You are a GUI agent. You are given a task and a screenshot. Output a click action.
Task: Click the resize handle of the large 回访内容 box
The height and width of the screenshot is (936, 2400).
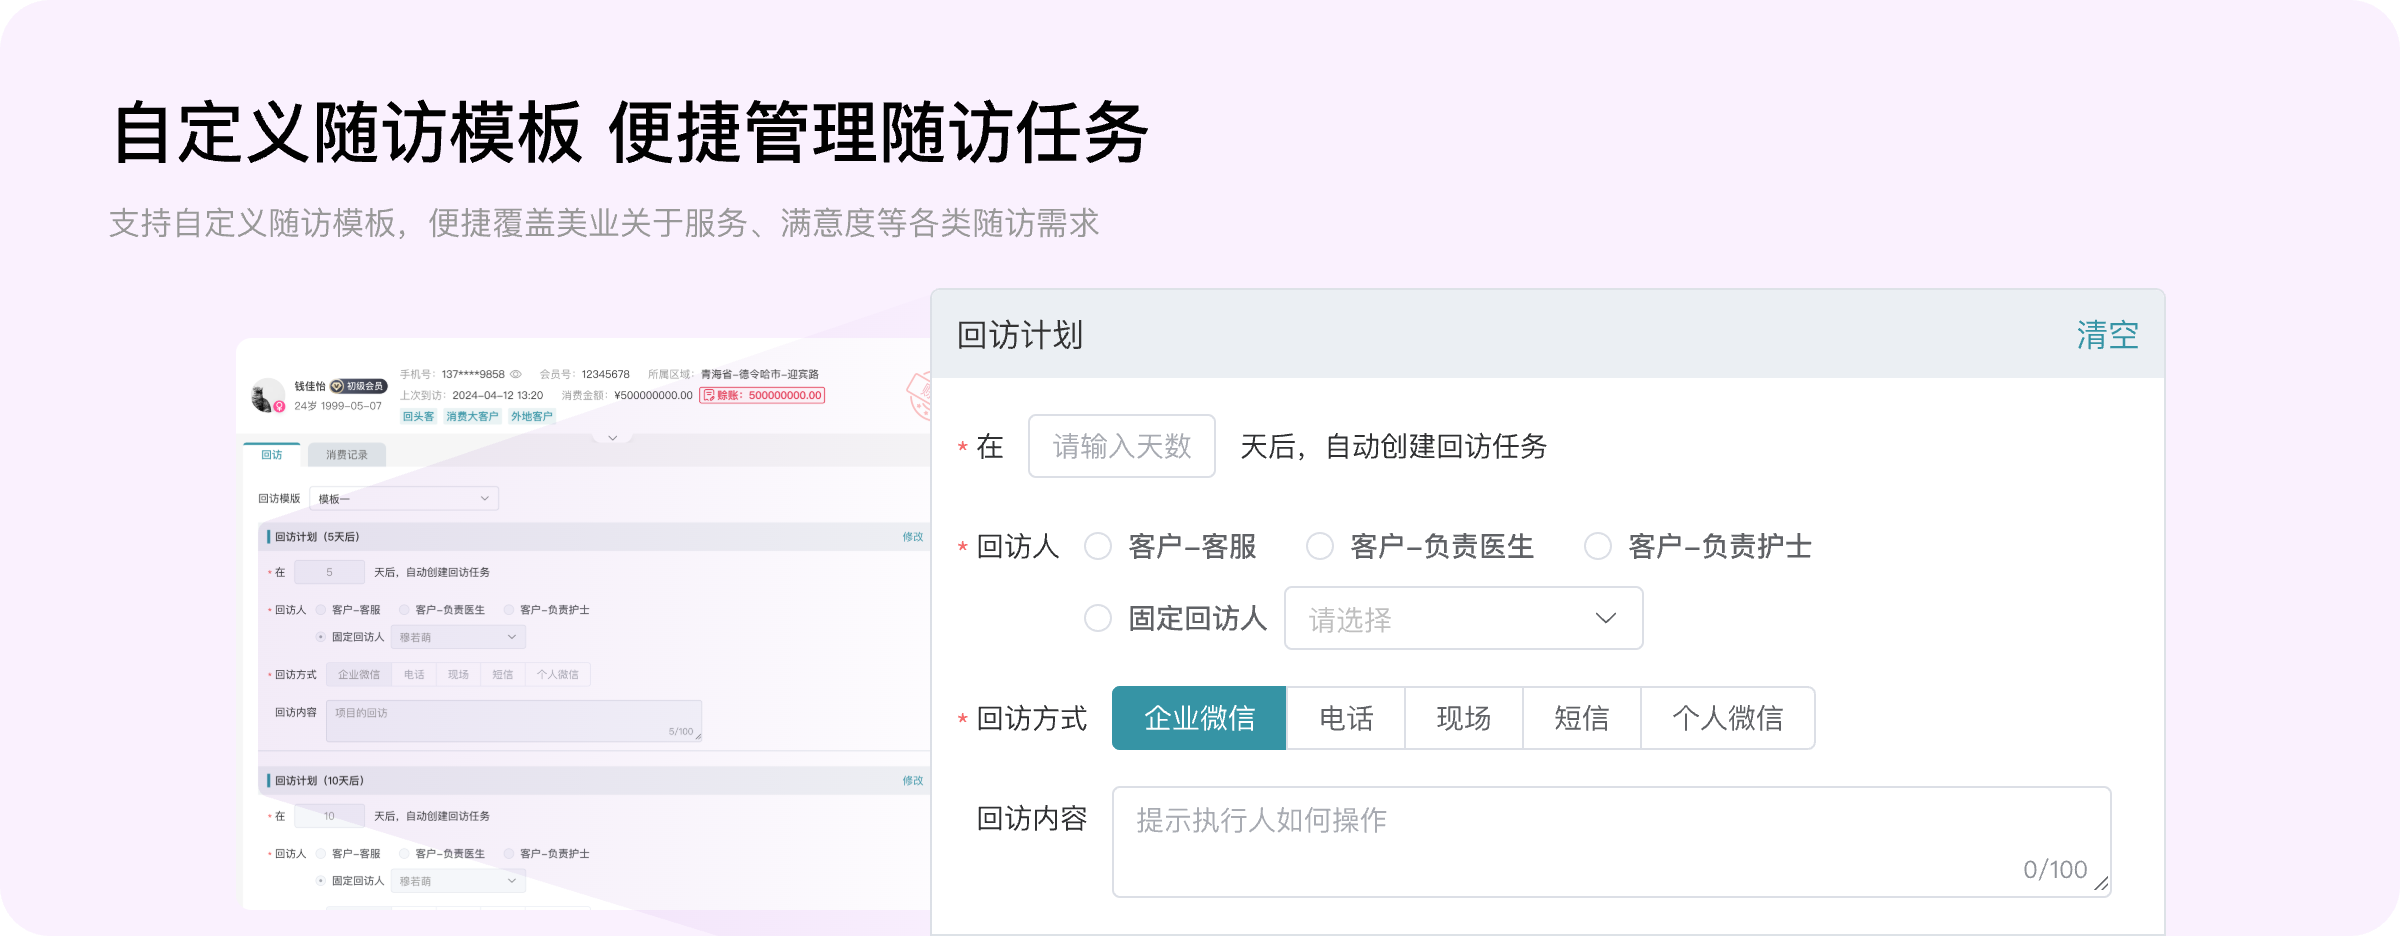click(x=2100, y=884)
